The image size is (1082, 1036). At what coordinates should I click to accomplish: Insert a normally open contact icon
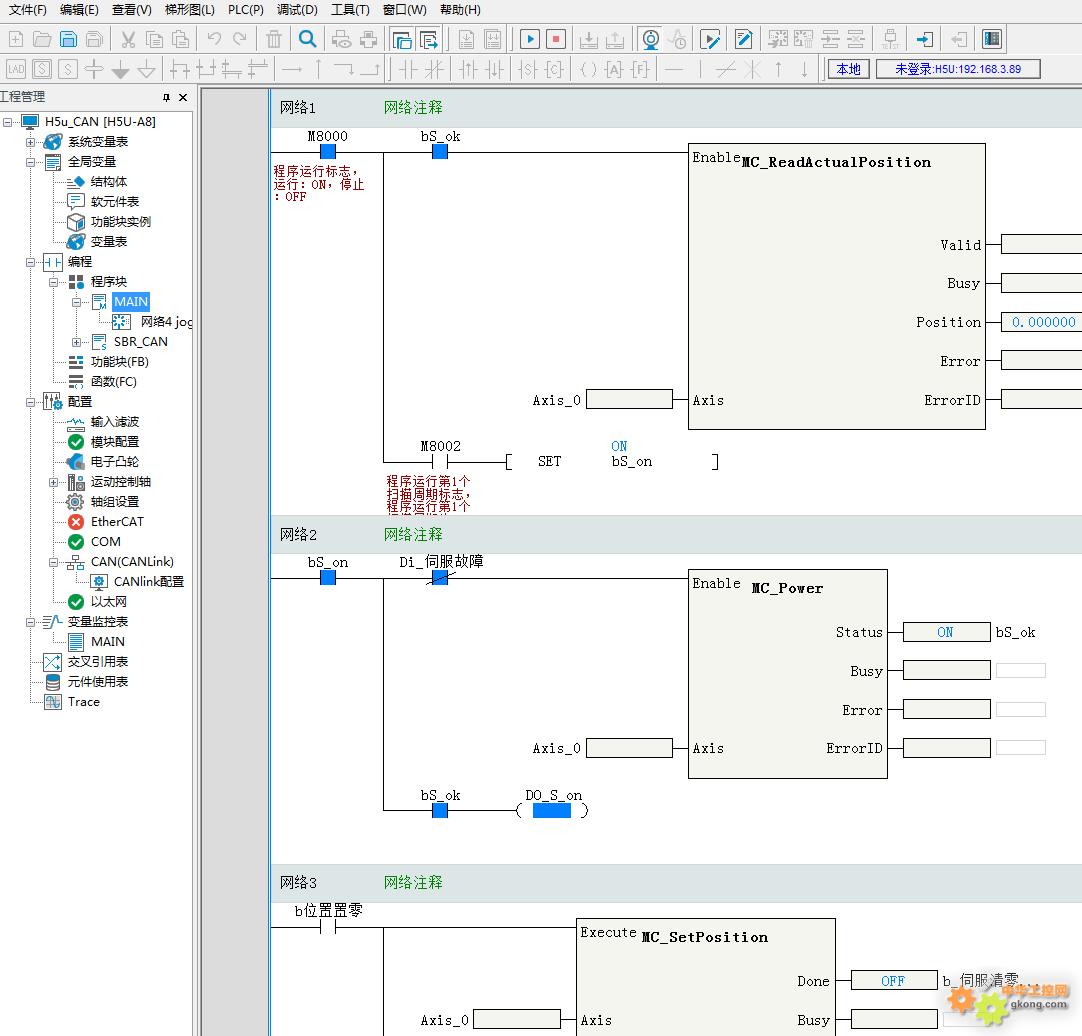click(409, 69)
